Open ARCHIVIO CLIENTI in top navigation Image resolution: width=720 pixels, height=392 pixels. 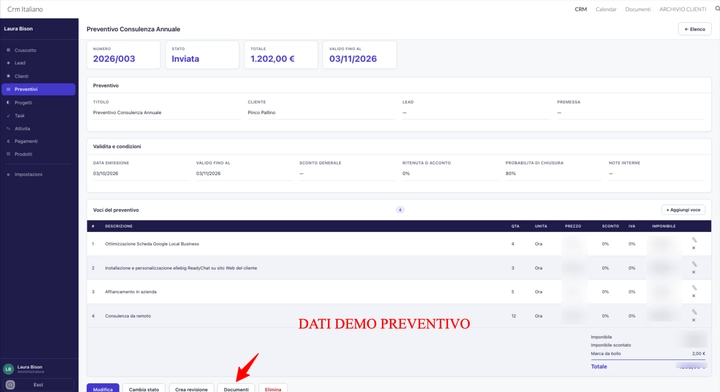tap(683, 9)
